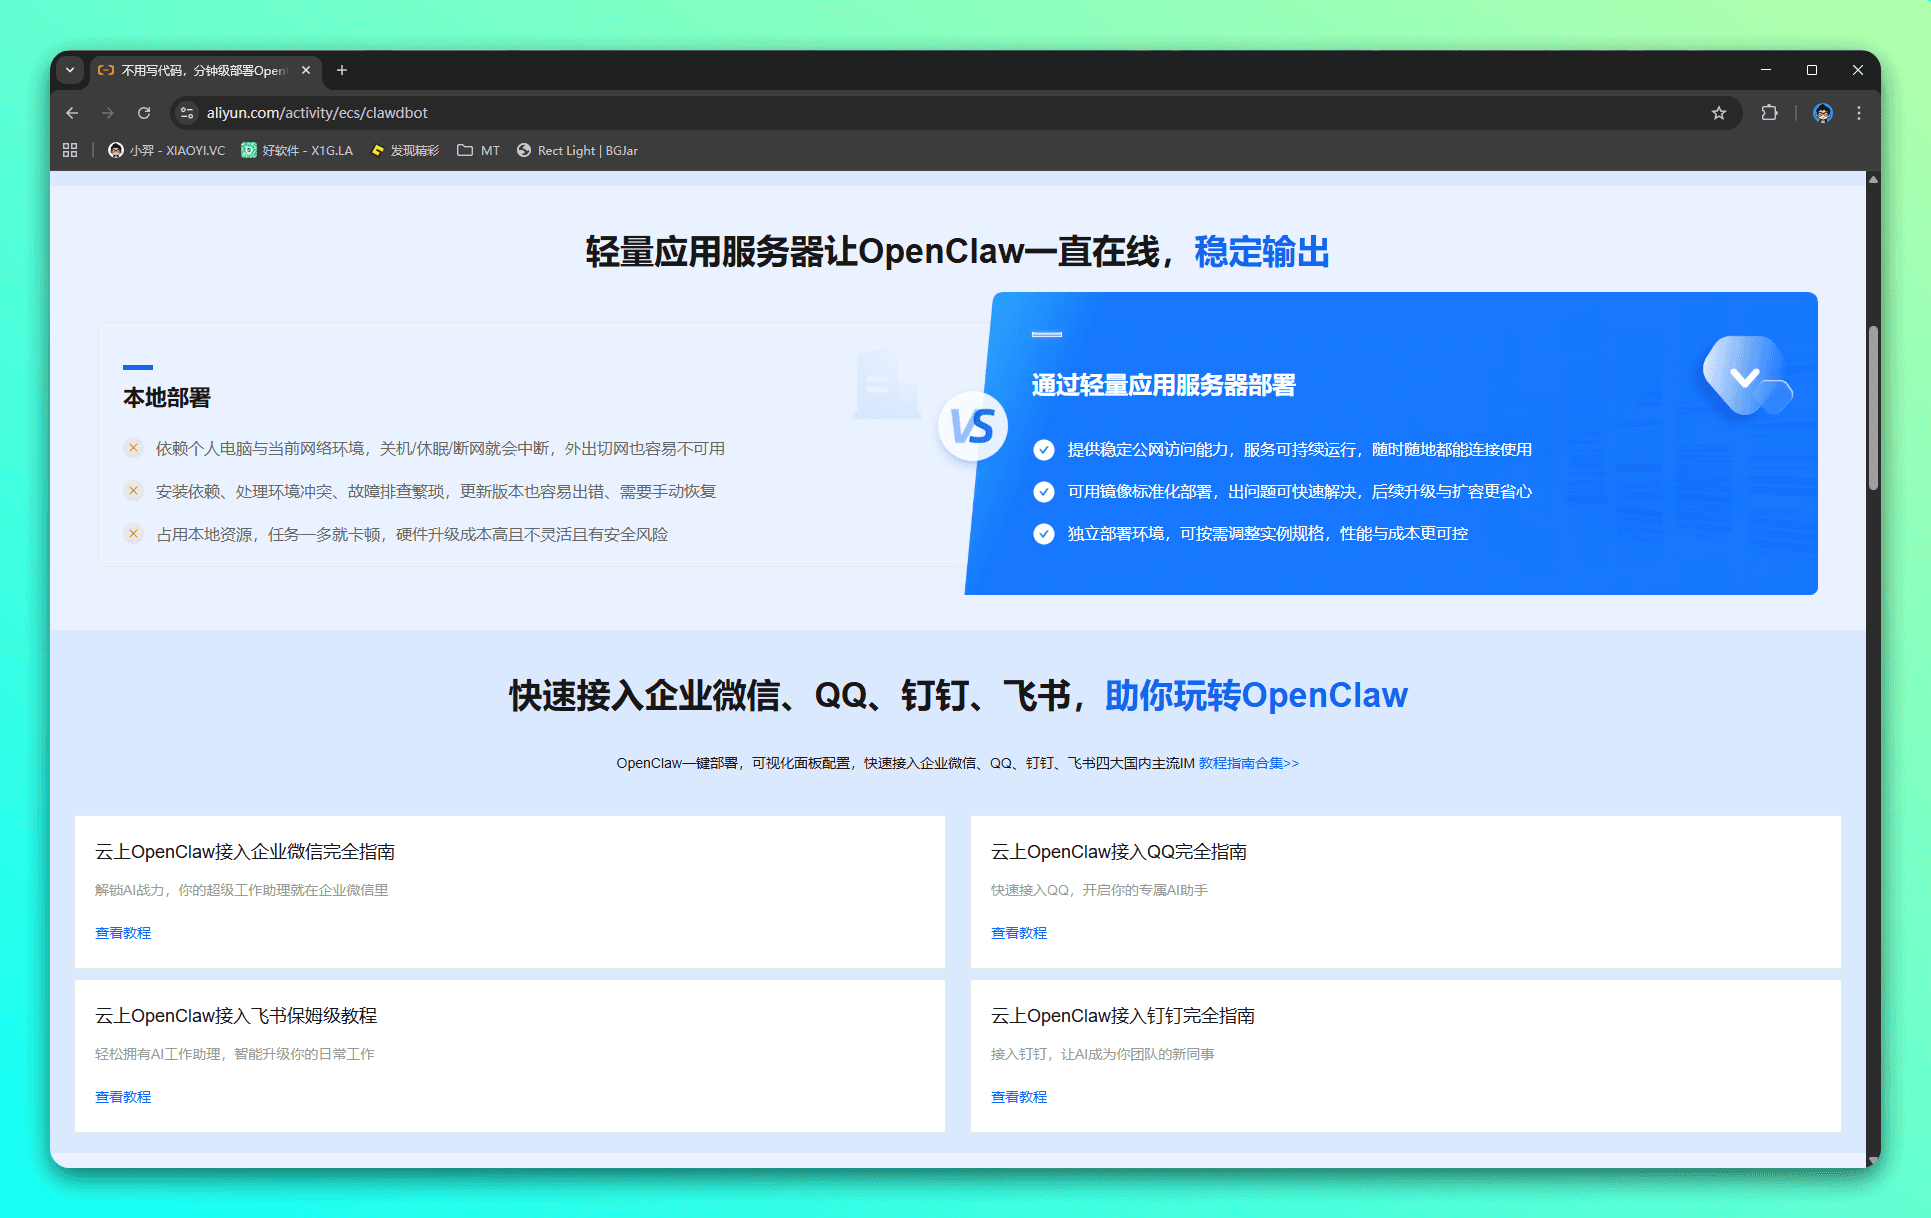Click 查看教程 under 钉钉完全指南

click(1018, 1097)
